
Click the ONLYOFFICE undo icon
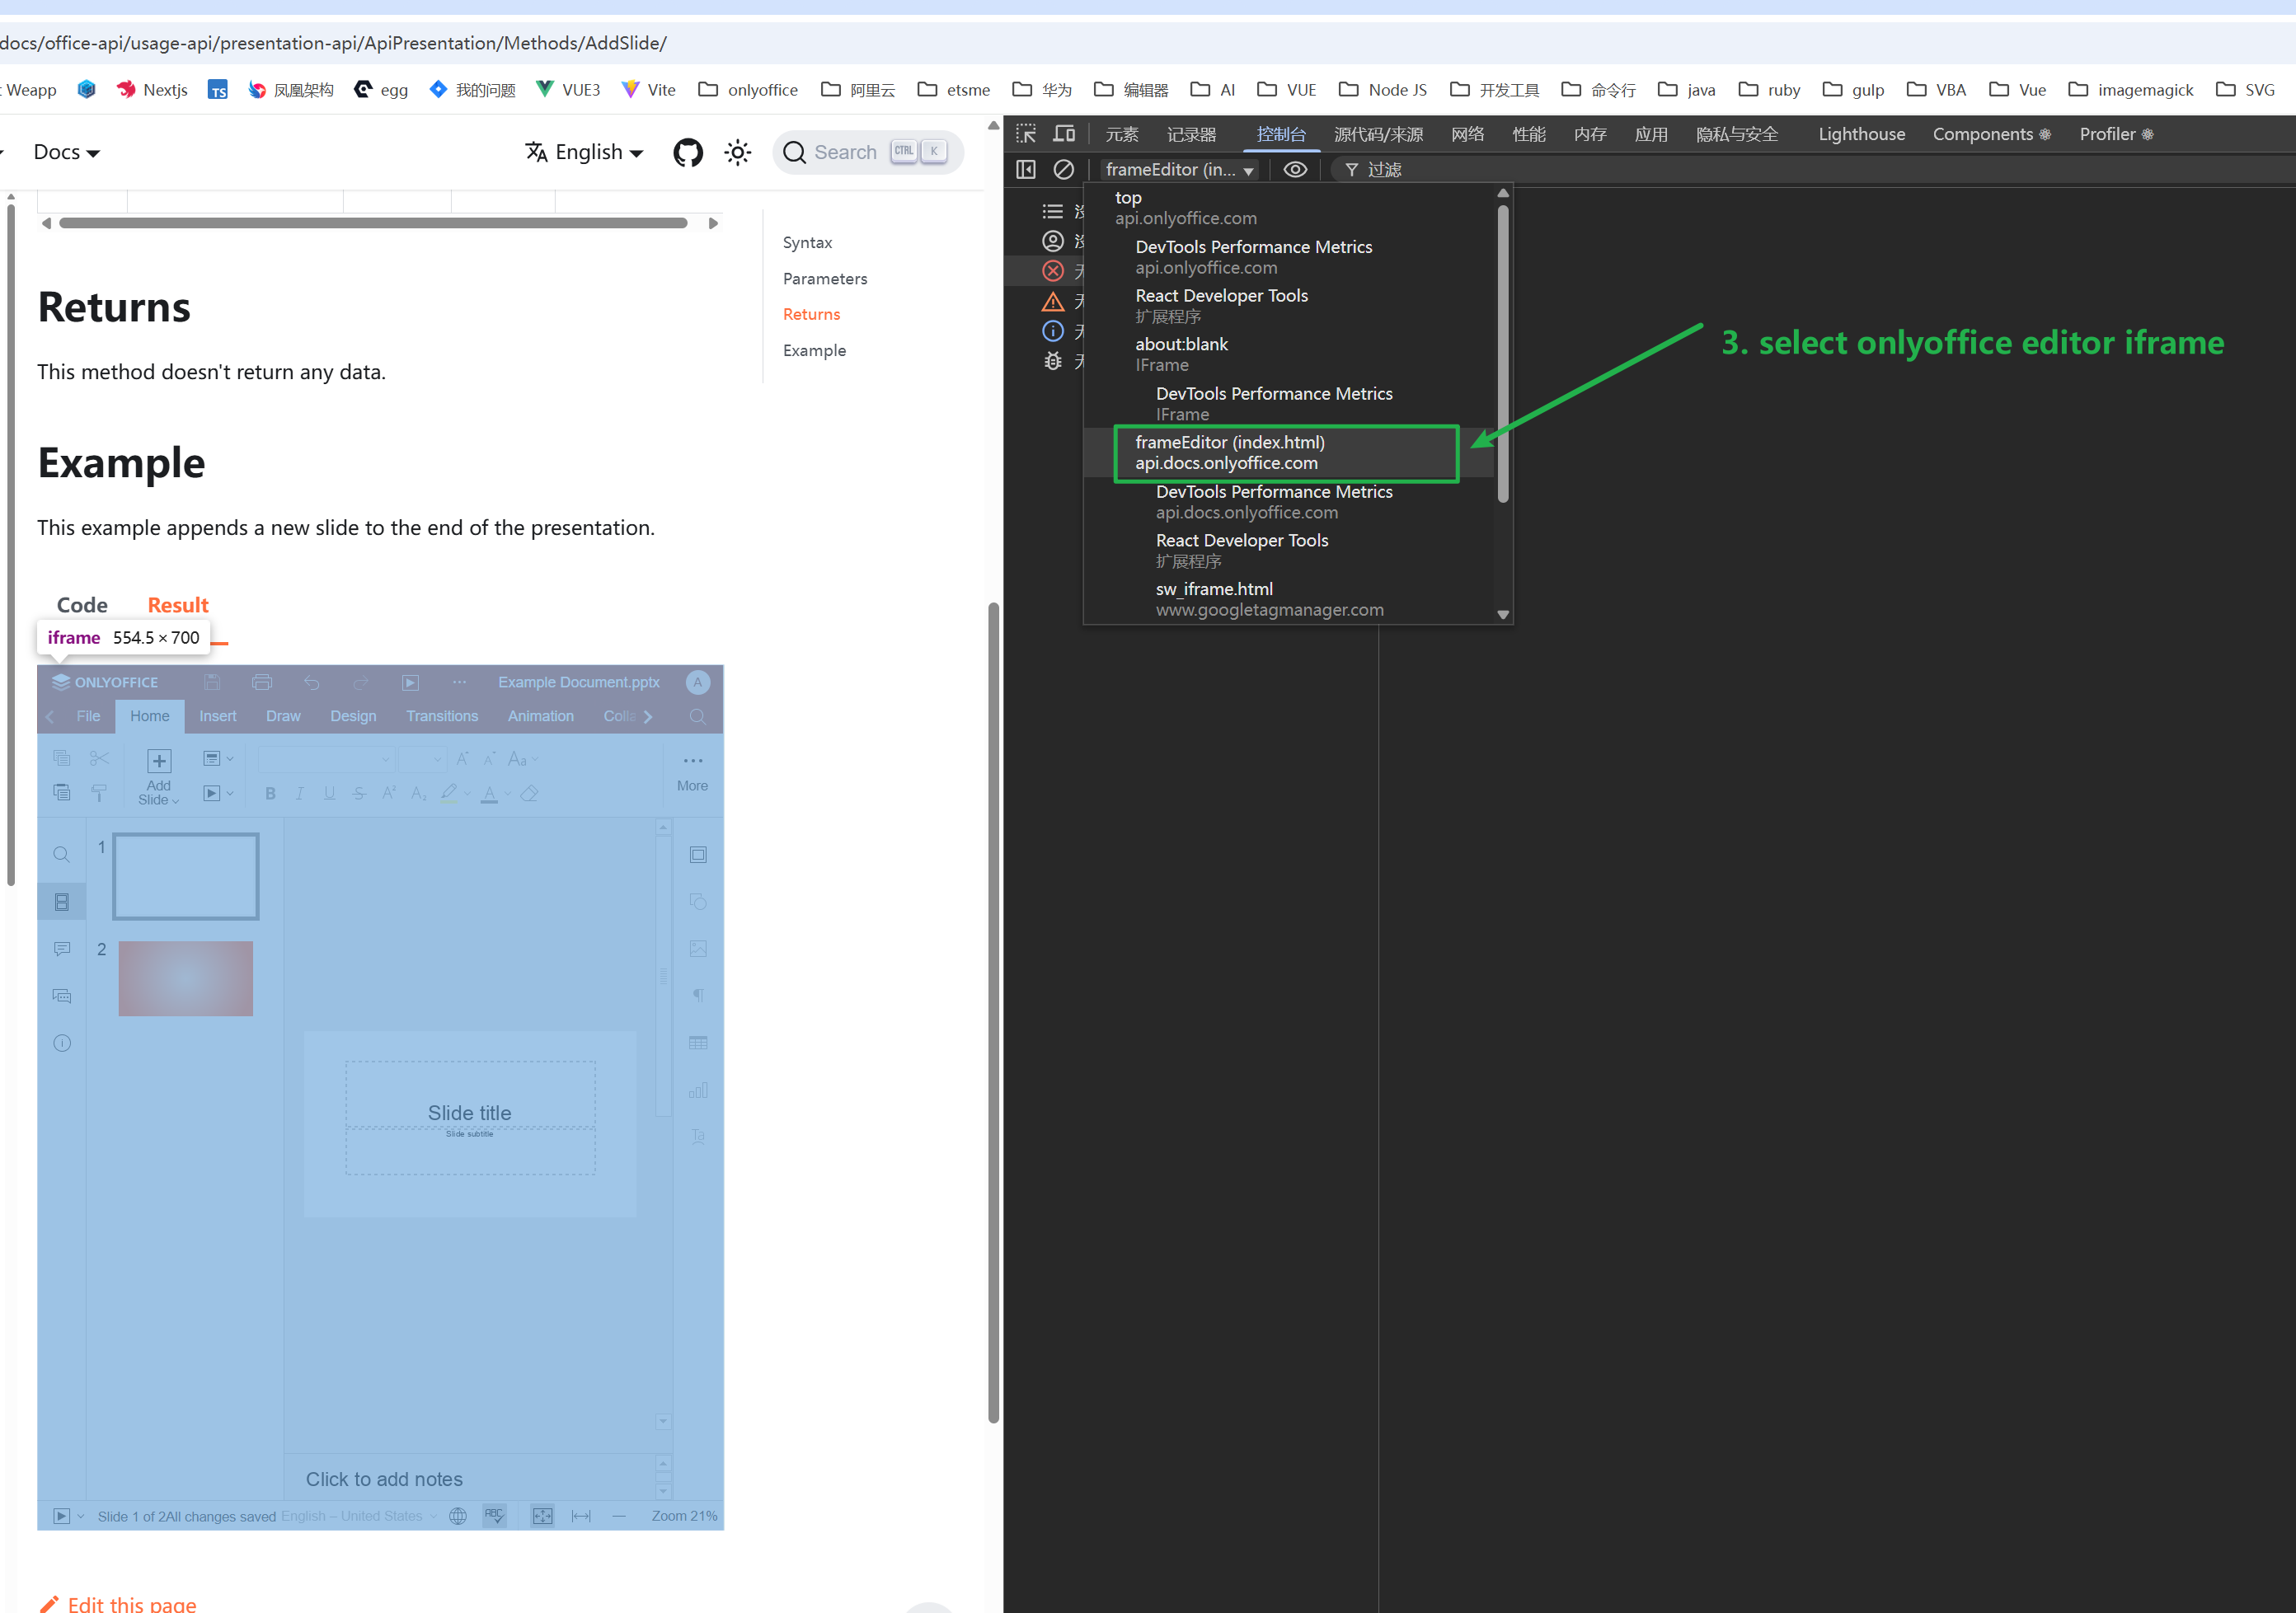[312, 682]
